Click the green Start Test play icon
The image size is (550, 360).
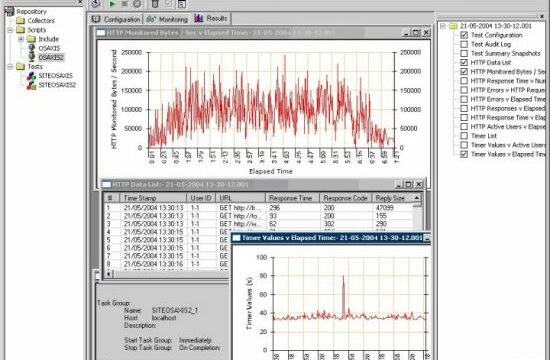point(112,4)
